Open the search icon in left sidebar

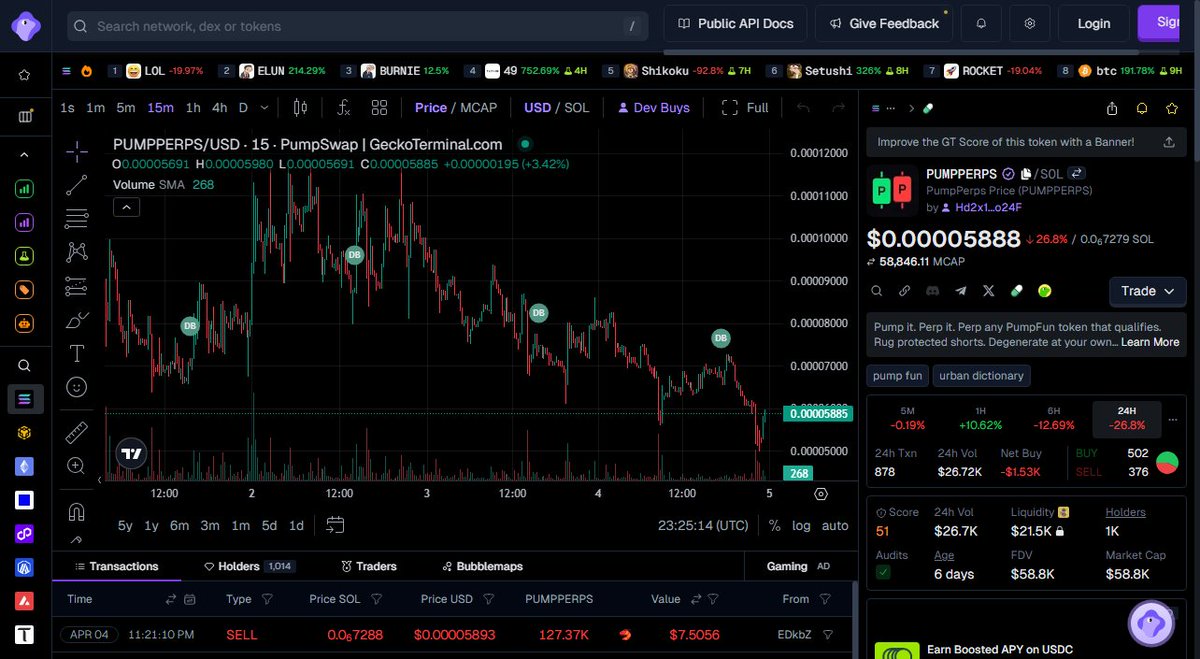[24, 366]
